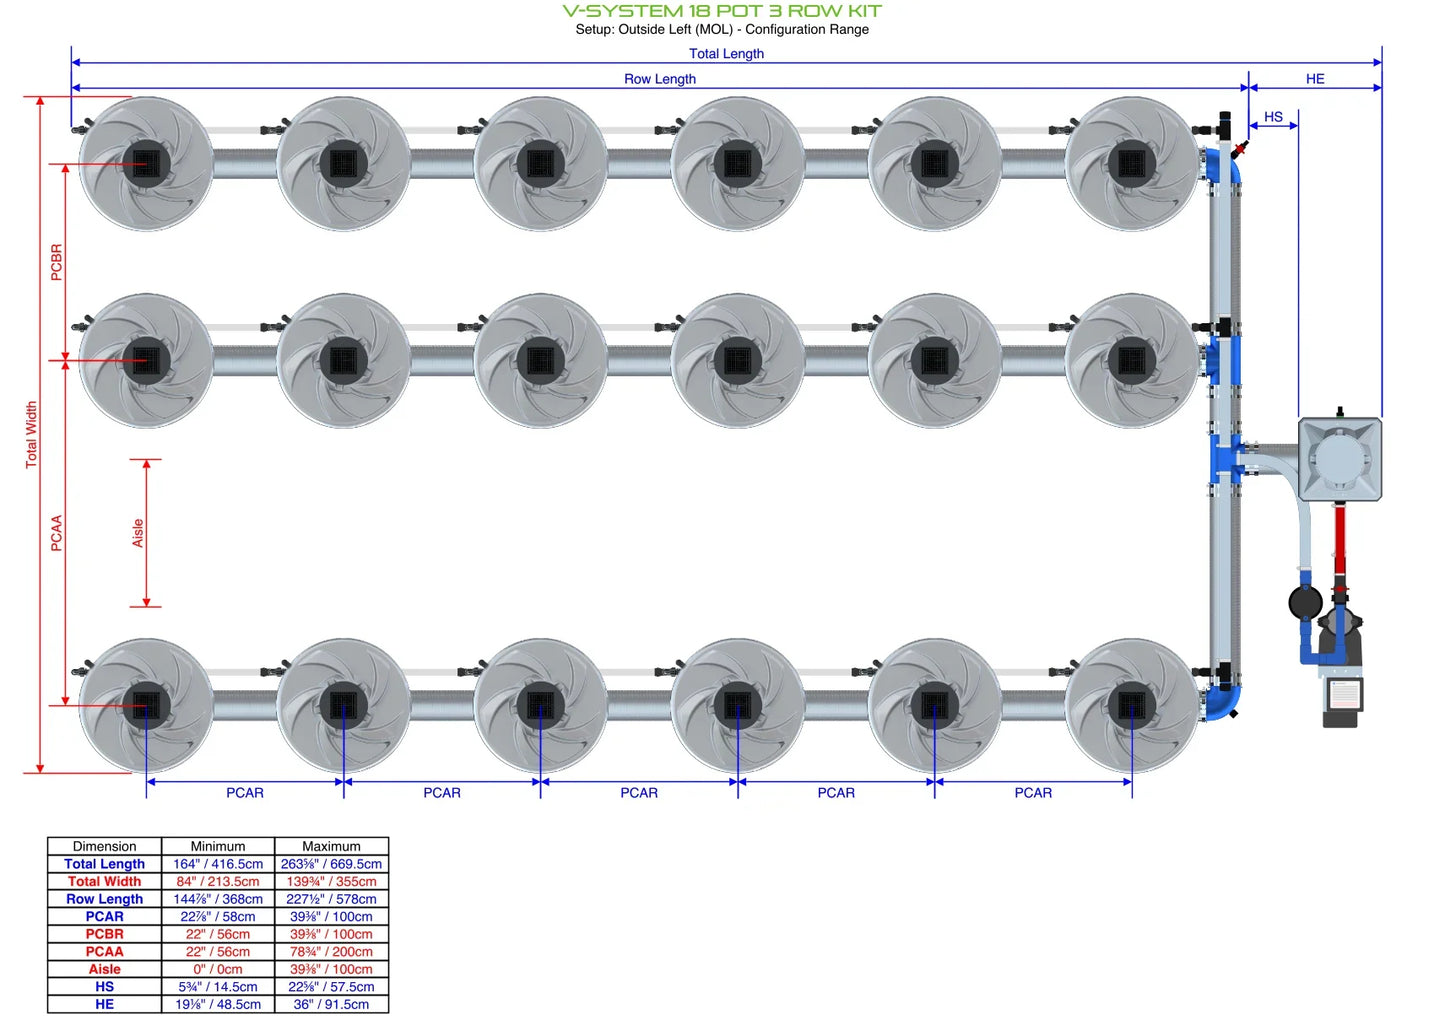Click the pump unit below the reservoir
The width and height of the screenshot is (1445, 1031).
coord(1341,665)
